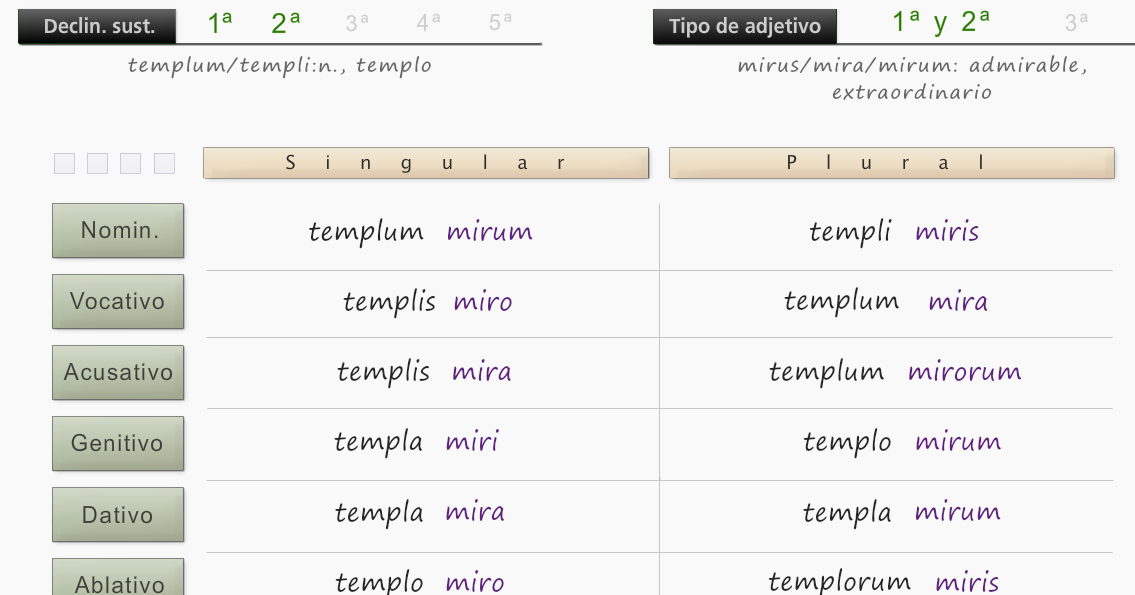Switch to the 3ª noun declension
Screen dimensions: 1135x595
click(x=357, y=23)
